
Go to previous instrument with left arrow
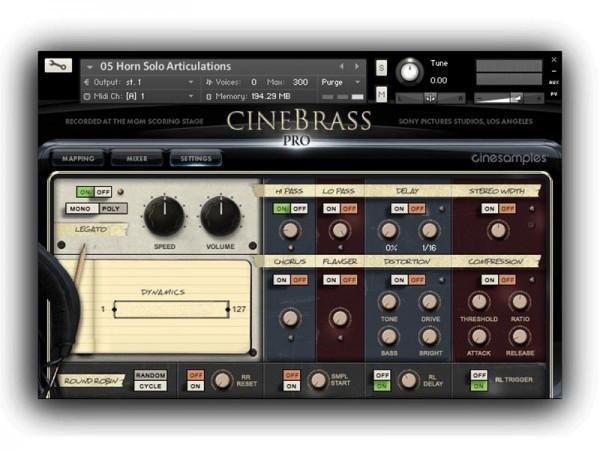pos(341,67)
